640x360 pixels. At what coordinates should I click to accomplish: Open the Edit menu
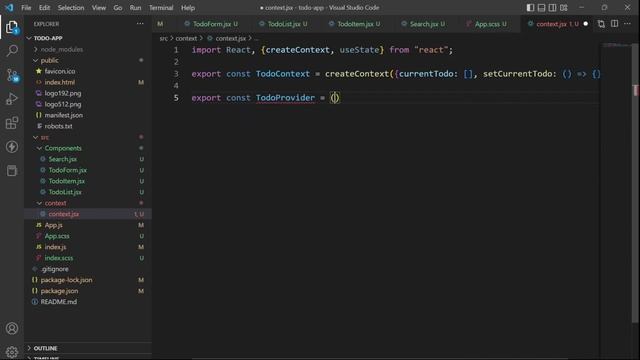point(44,8)
